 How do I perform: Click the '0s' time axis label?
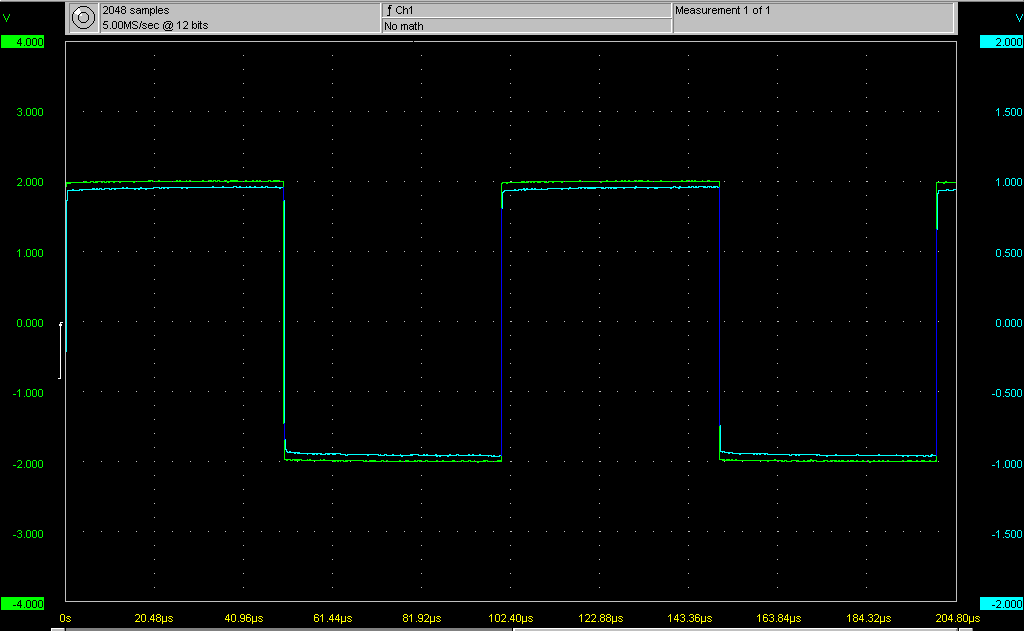65,618
